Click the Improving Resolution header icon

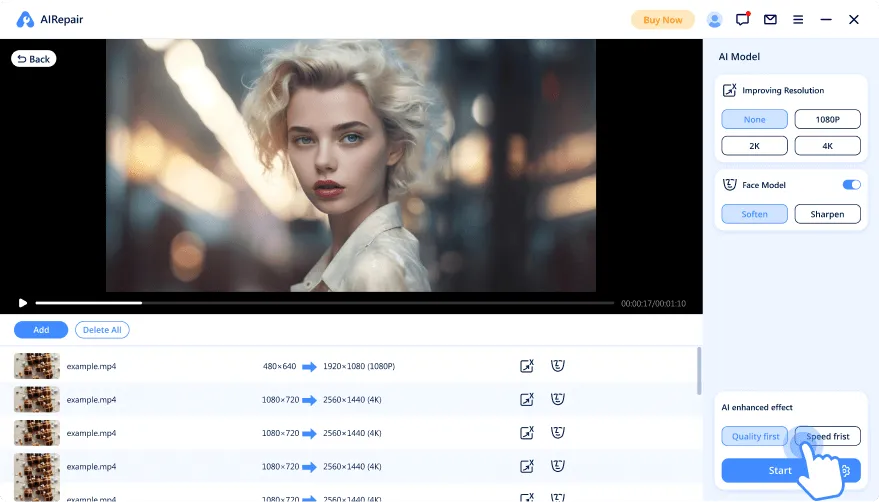tap(729, 90)
